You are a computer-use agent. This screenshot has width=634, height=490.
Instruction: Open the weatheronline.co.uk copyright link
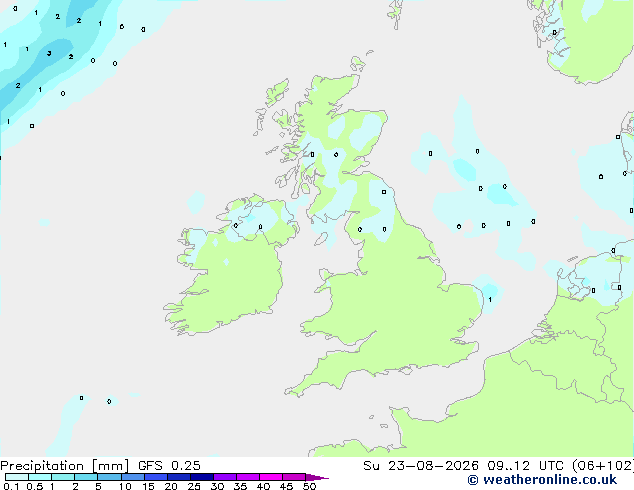[542, 480]
